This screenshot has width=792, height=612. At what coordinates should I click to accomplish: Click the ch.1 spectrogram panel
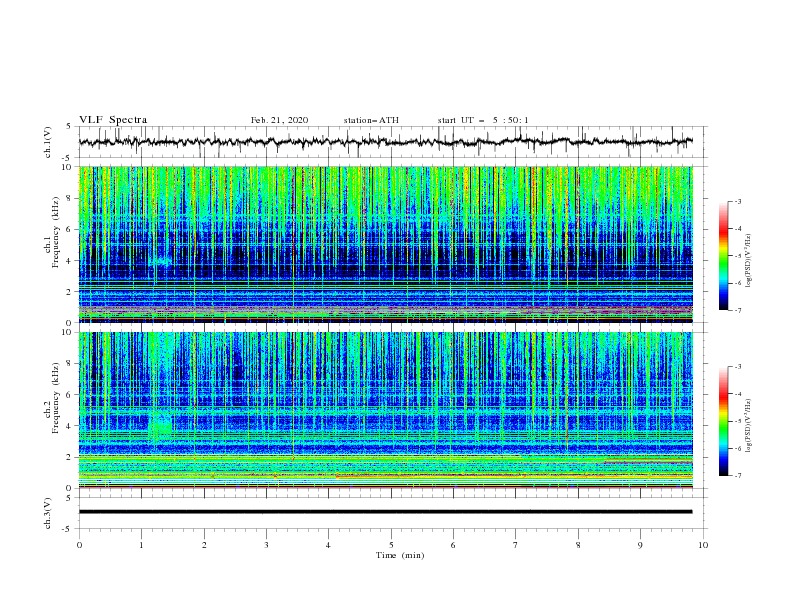tap(386, 244)
